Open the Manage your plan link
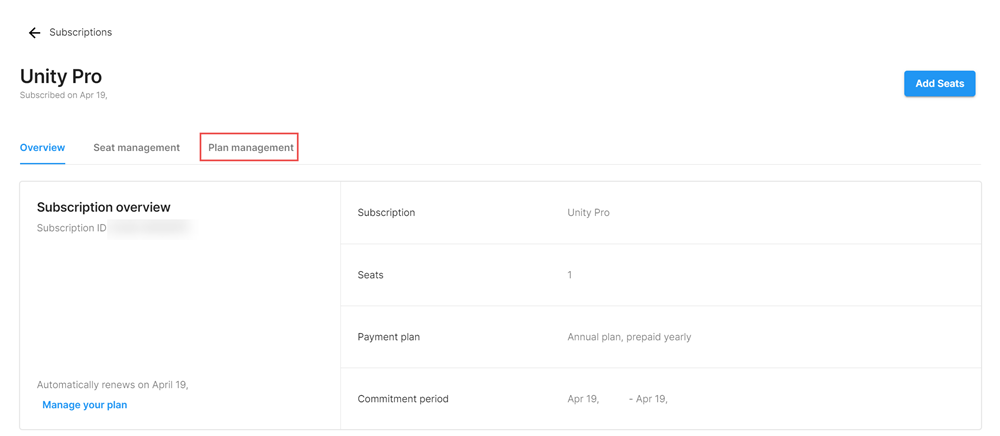 tap(85, 405)
